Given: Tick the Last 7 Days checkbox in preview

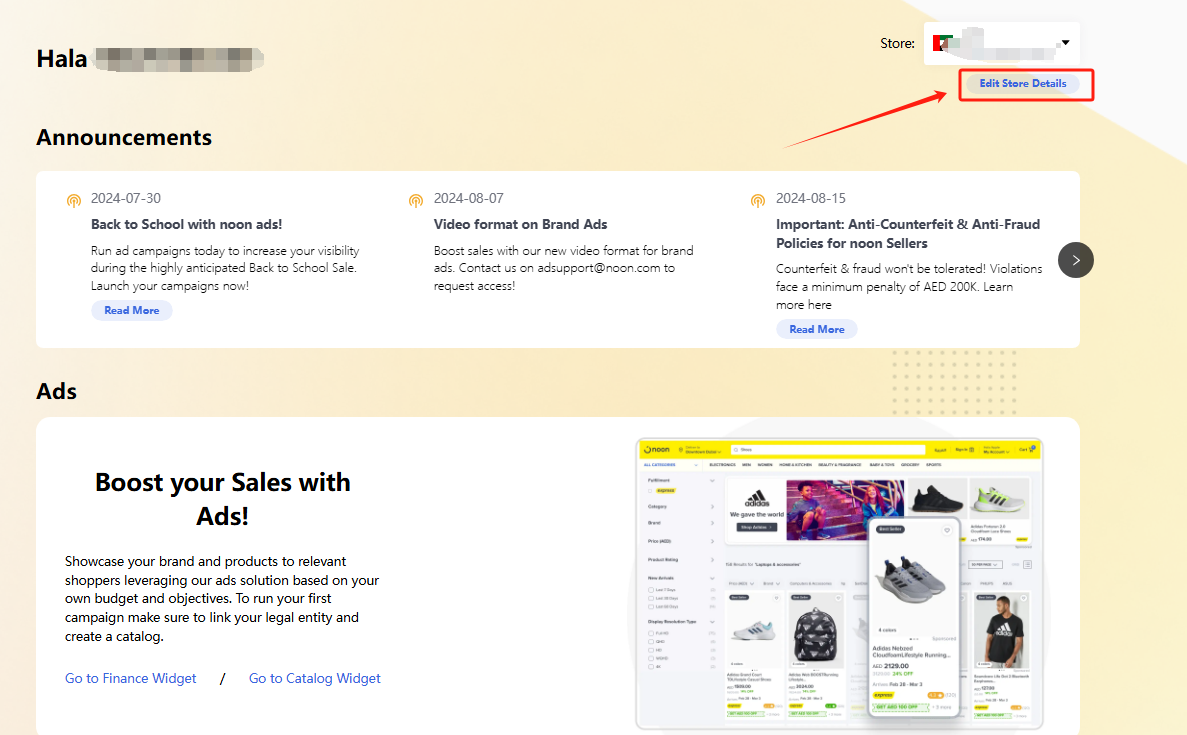Looking at the screenshot, I should click(x=651, y=590).
